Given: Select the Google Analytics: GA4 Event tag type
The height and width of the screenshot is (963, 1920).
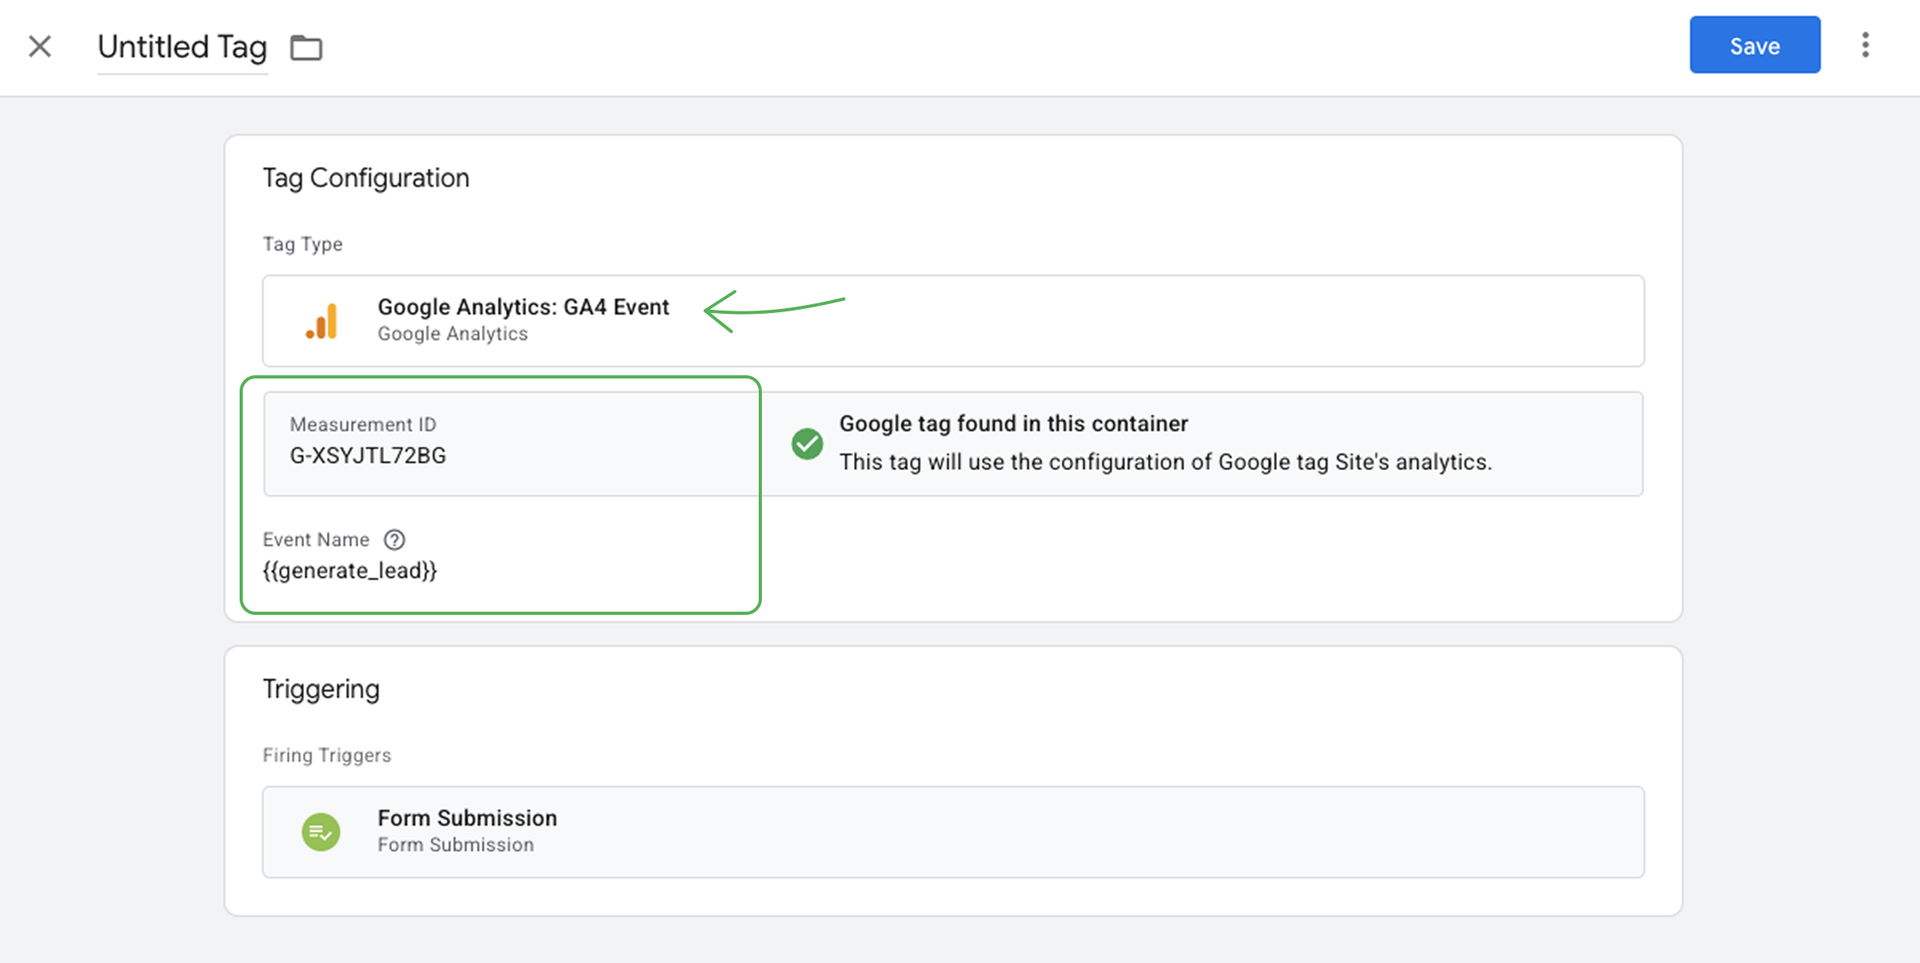Looking at the screenshot, I should (523, 308).
